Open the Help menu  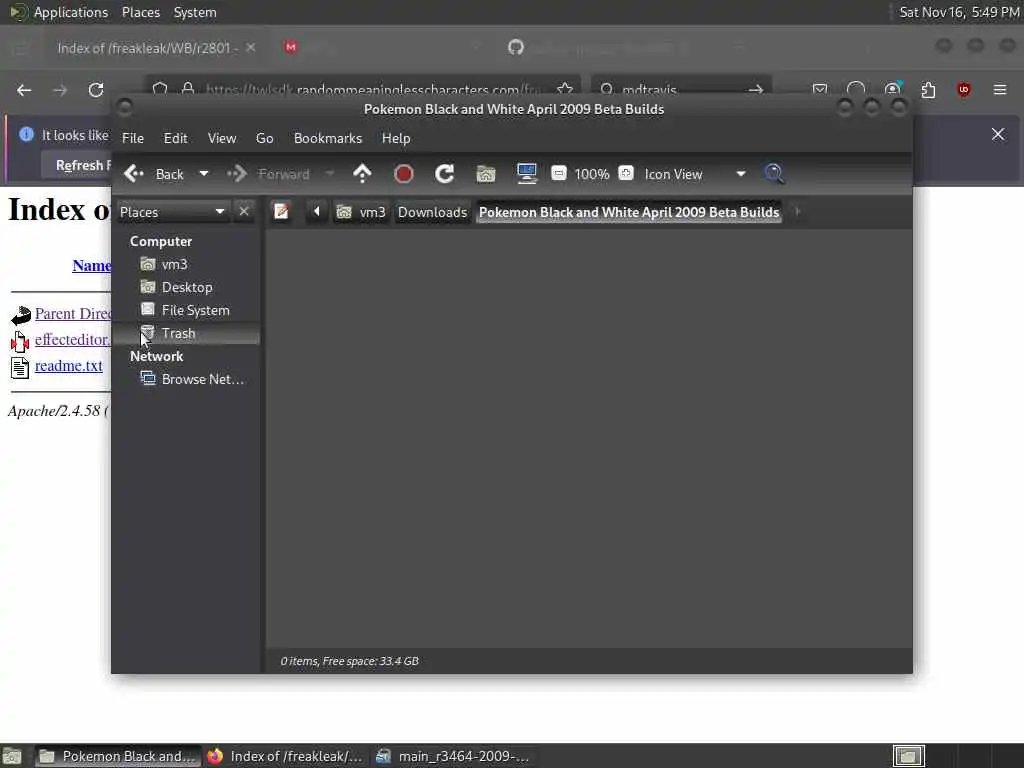click(x=396, y=138)
